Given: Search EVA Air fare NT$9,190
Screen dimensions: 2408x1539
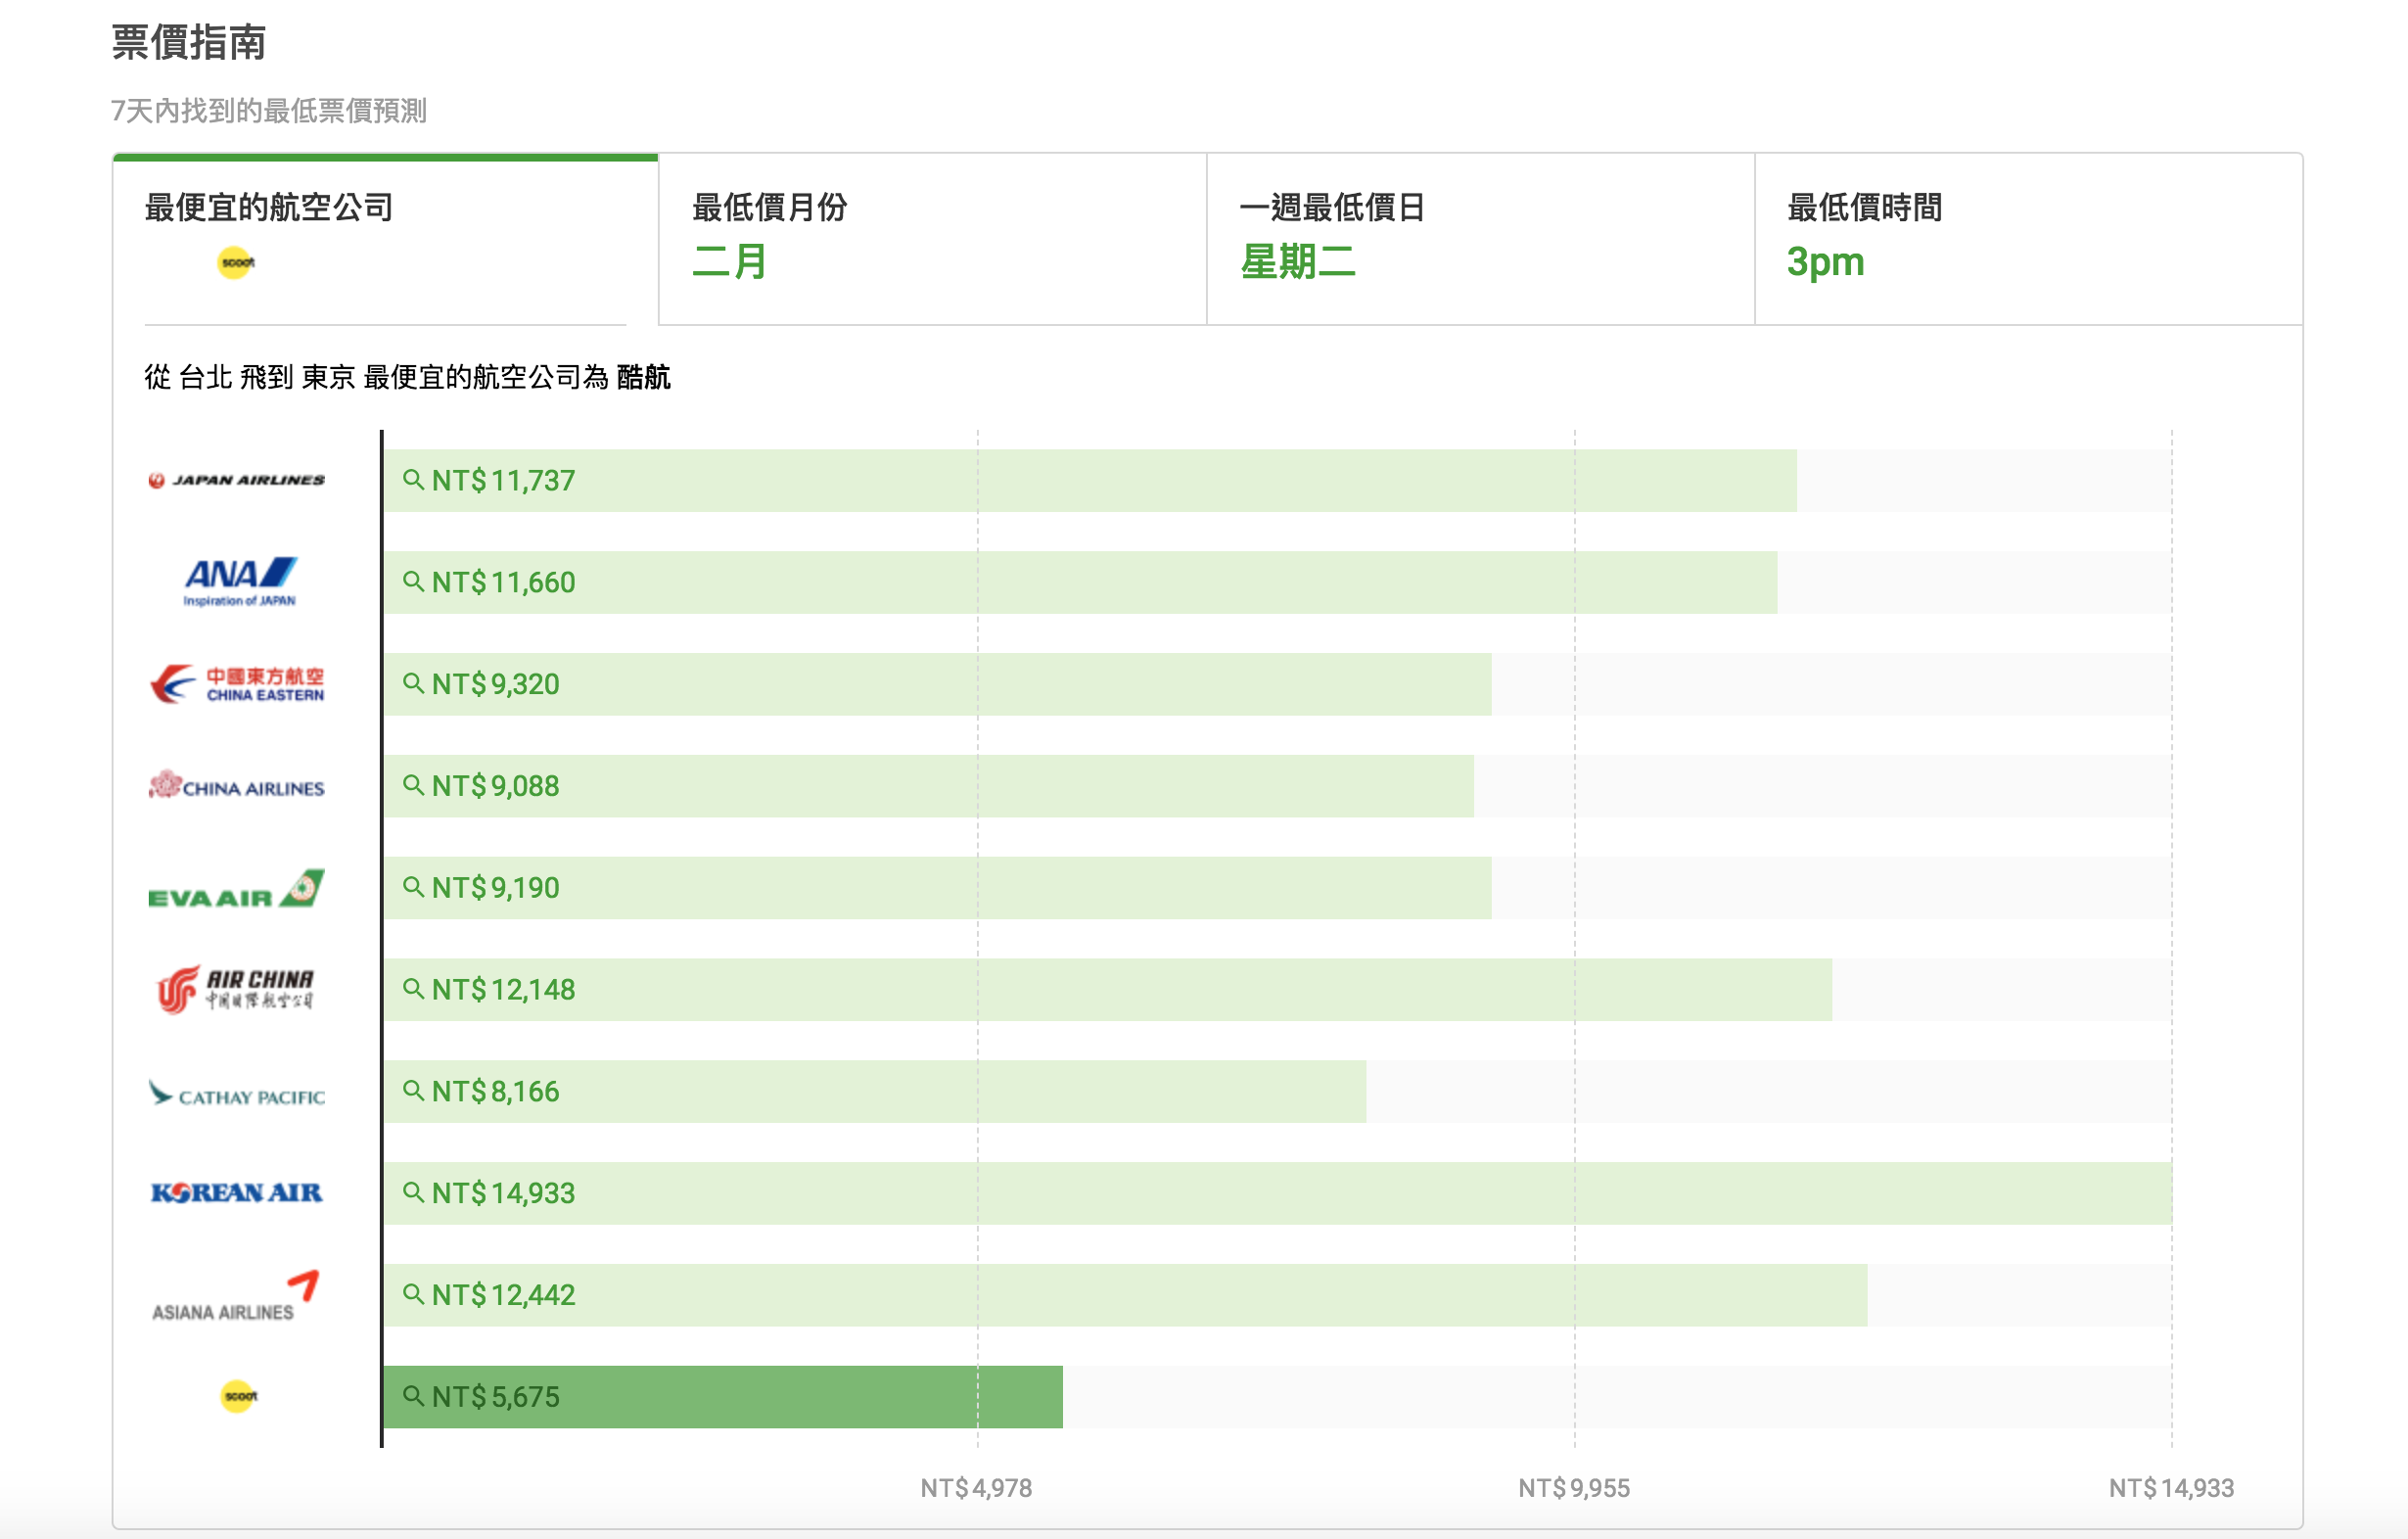Looking at the screenshot, I should [937, 888].
